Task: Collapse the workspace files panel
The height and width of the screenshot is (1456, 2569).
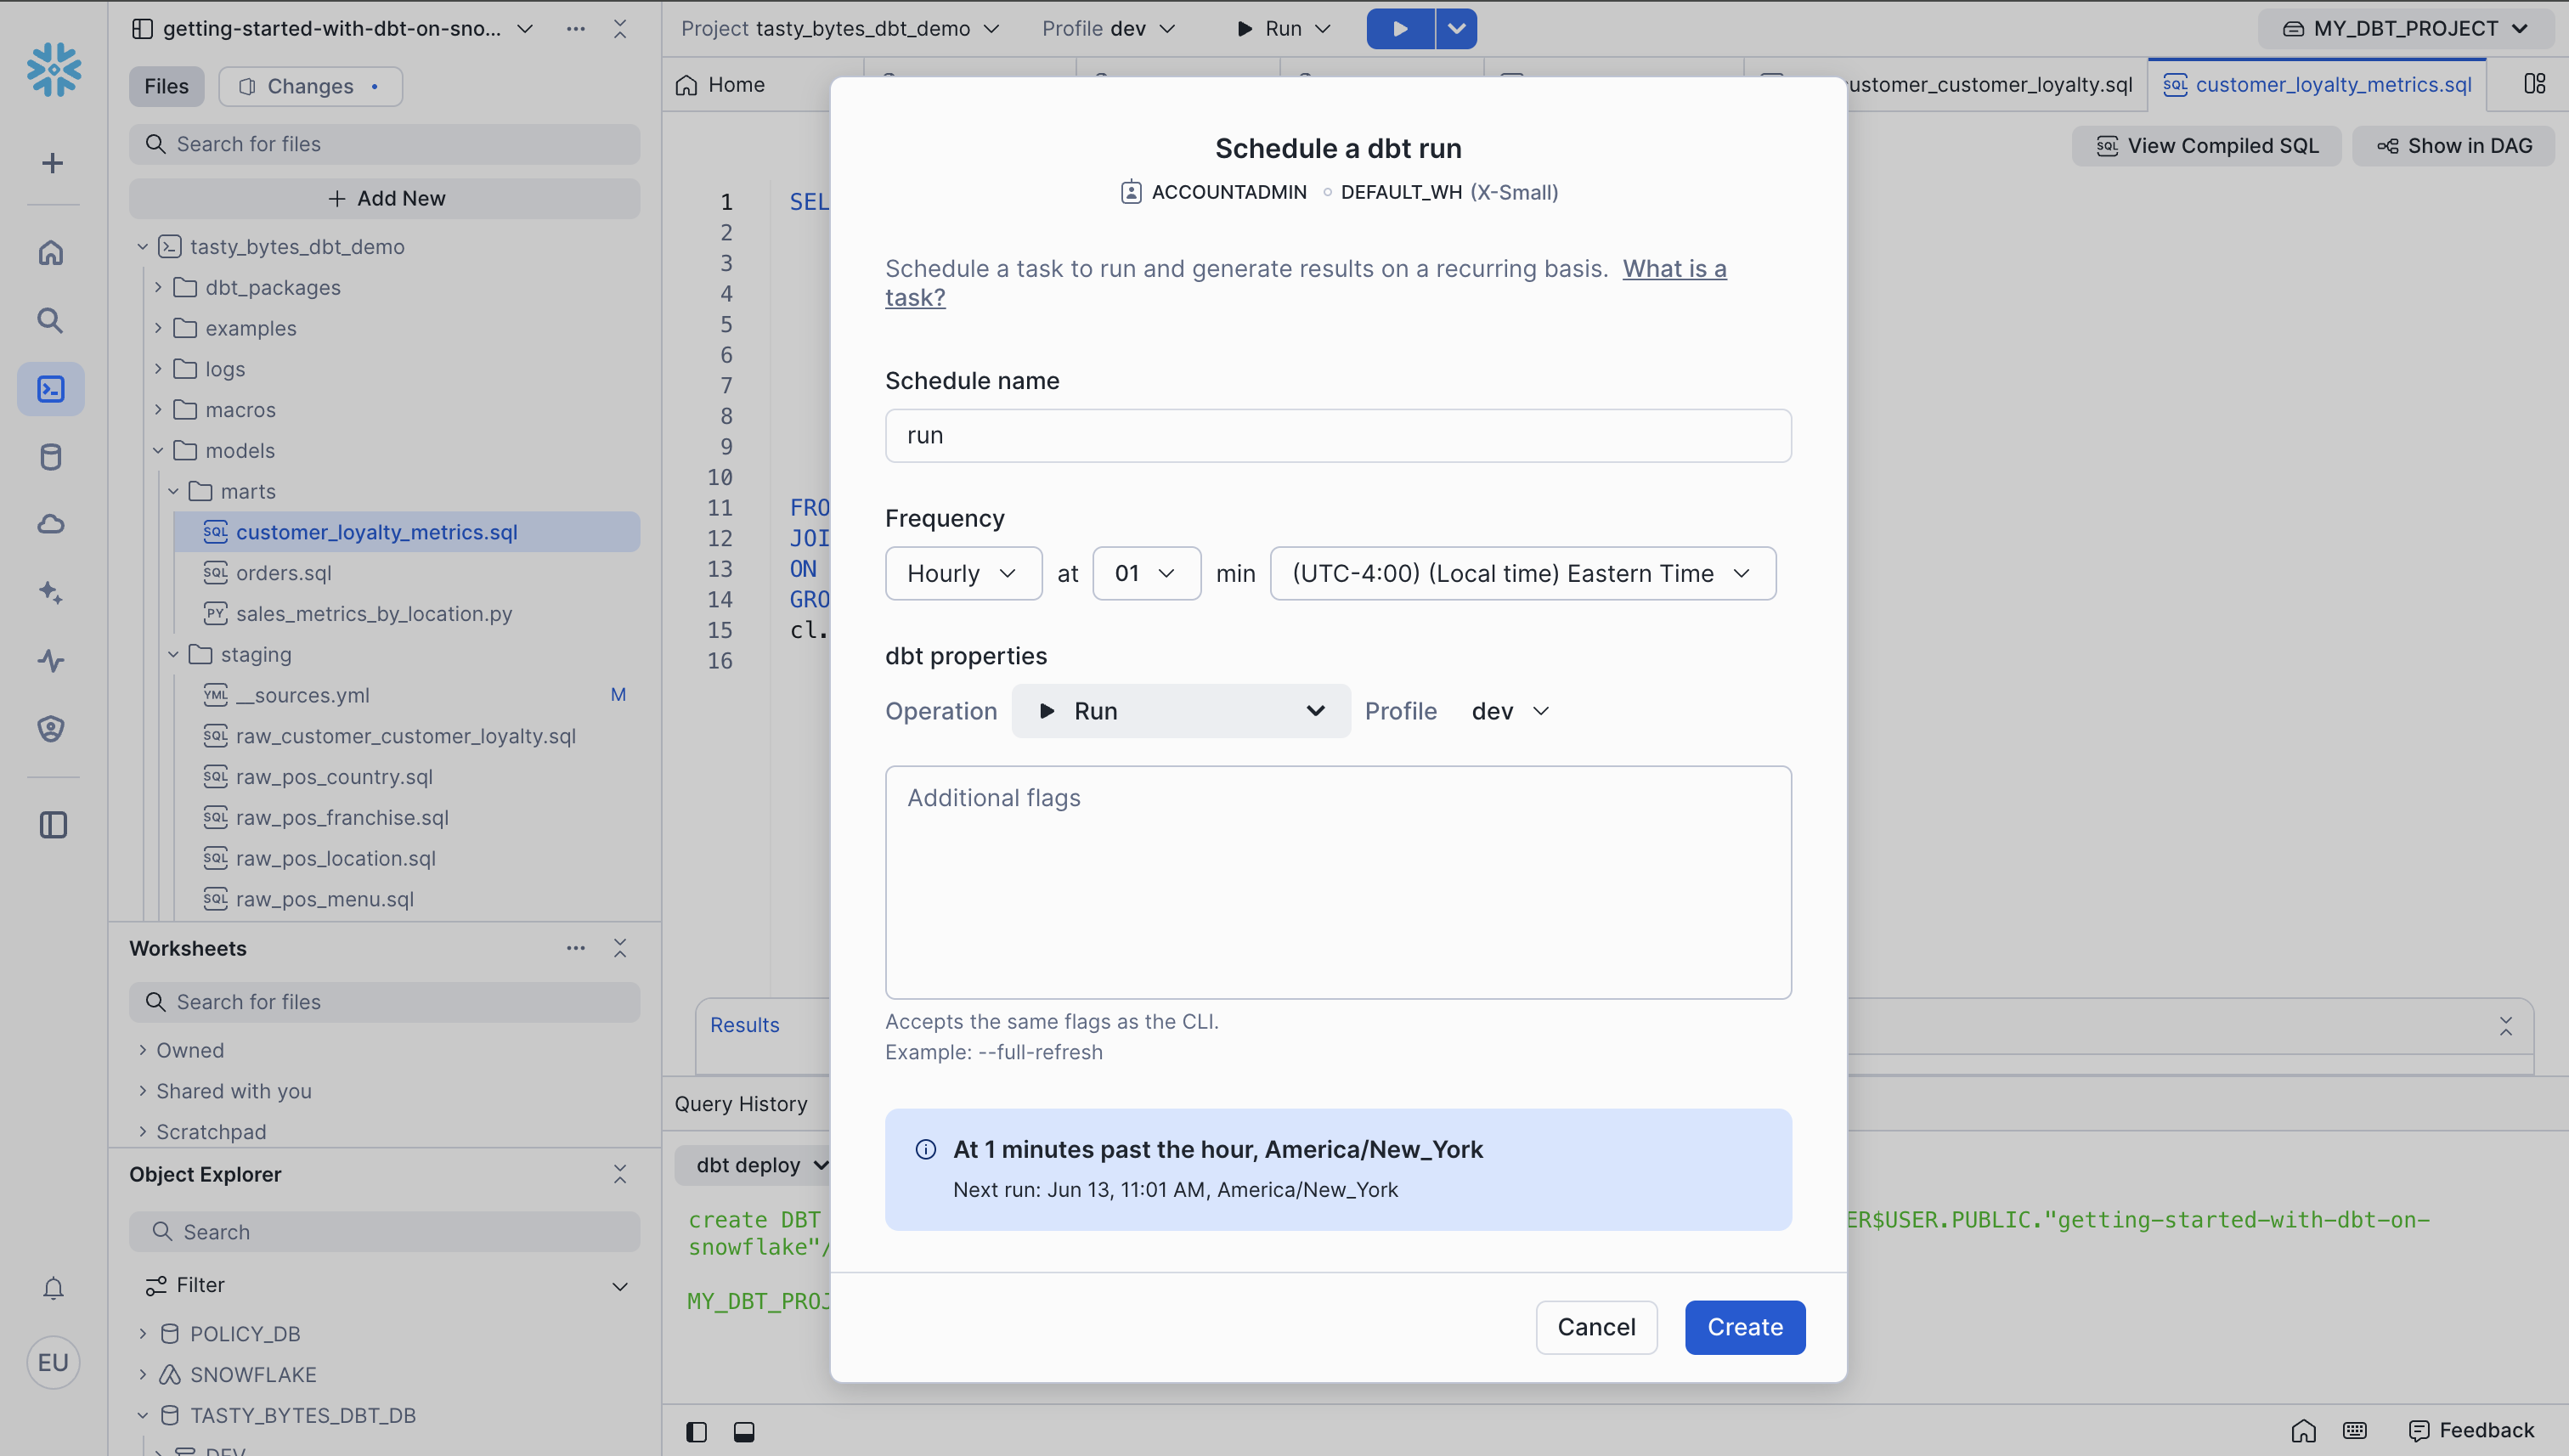Action: point(620,28)
